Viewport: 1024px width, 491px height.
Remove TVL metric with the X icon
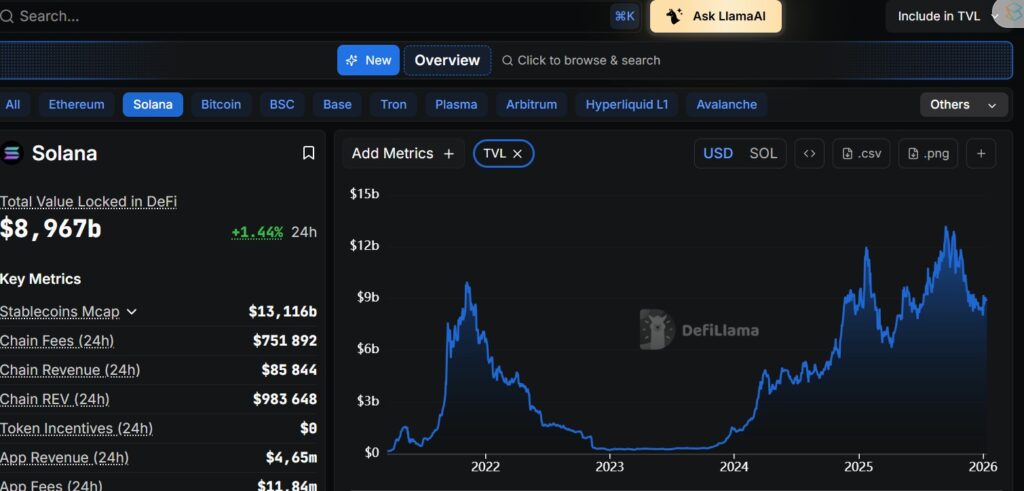[x=518, y=153]
